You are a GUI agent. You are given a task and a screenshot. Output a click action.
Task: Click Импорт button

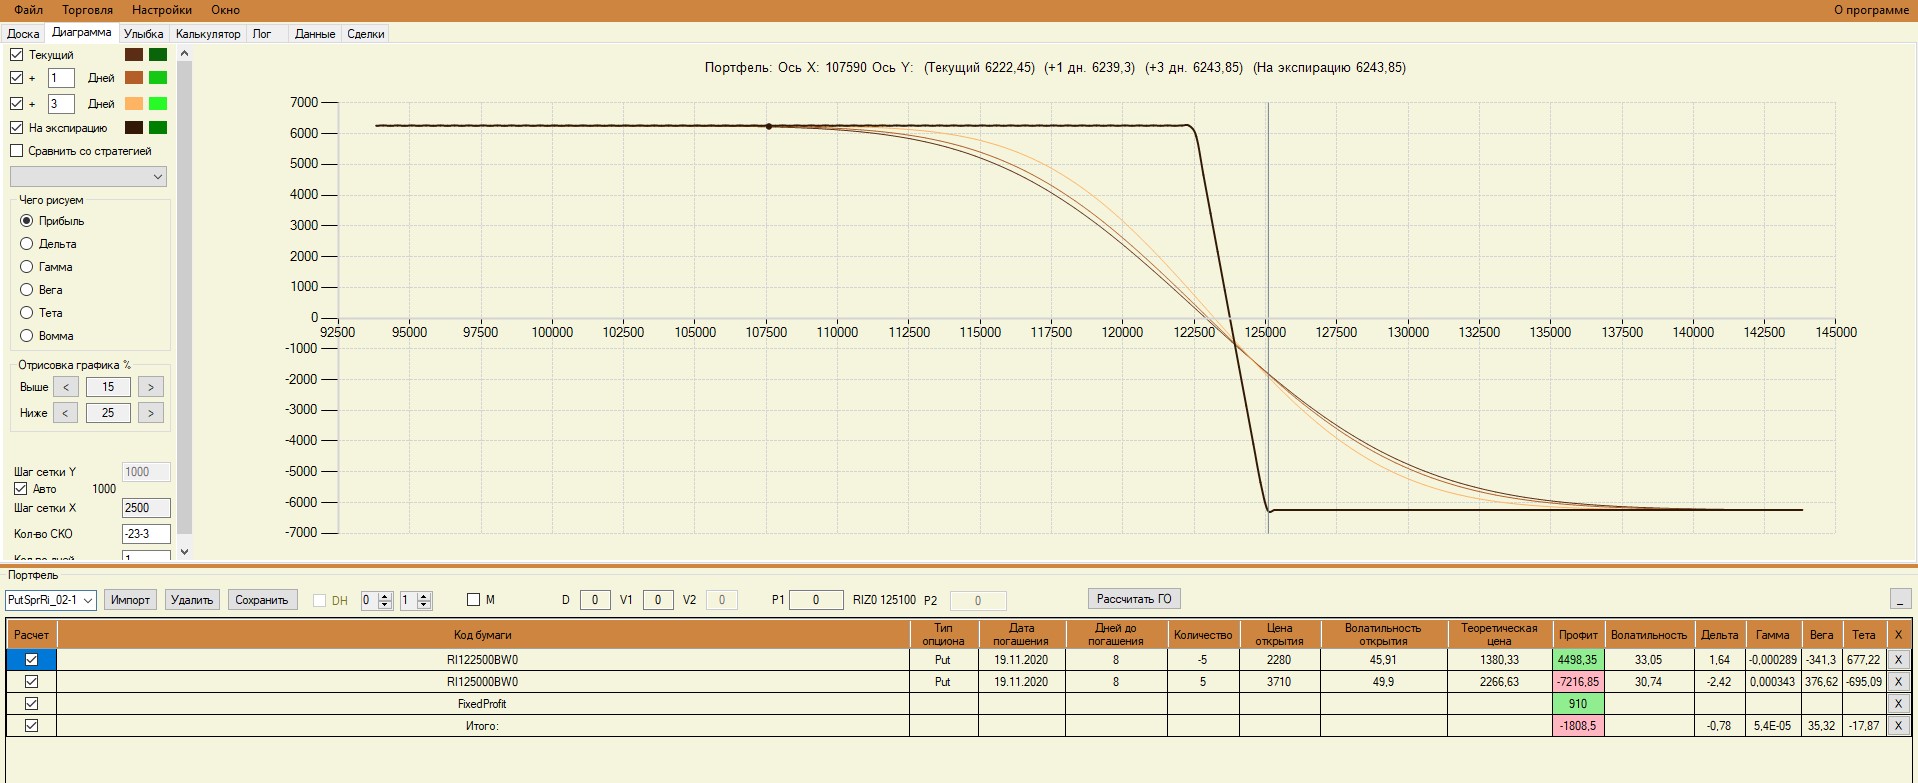tap(131, 600)
